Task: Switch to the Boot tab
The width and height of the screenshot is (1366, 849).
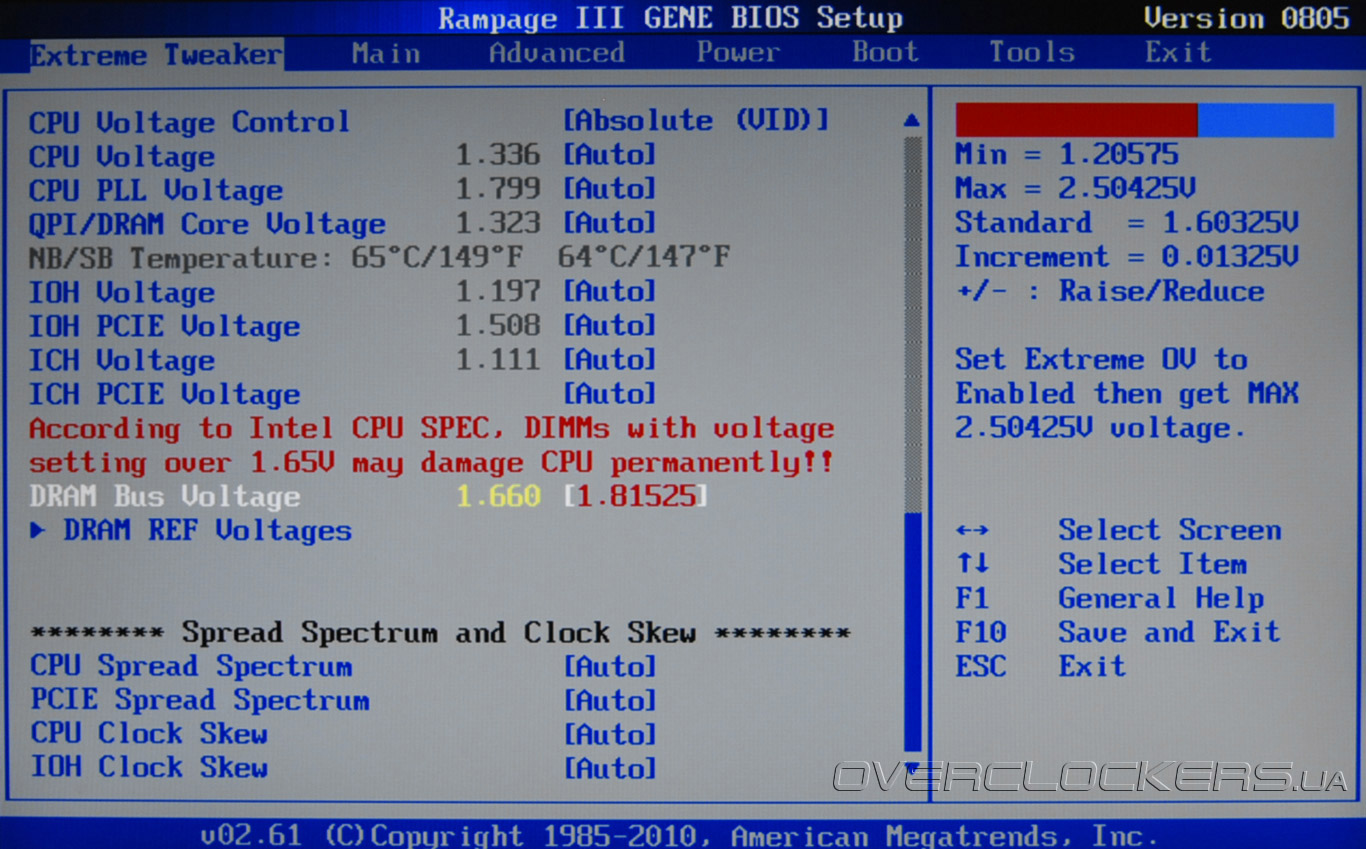Action: pyautogui.click(x=885, y=53)
